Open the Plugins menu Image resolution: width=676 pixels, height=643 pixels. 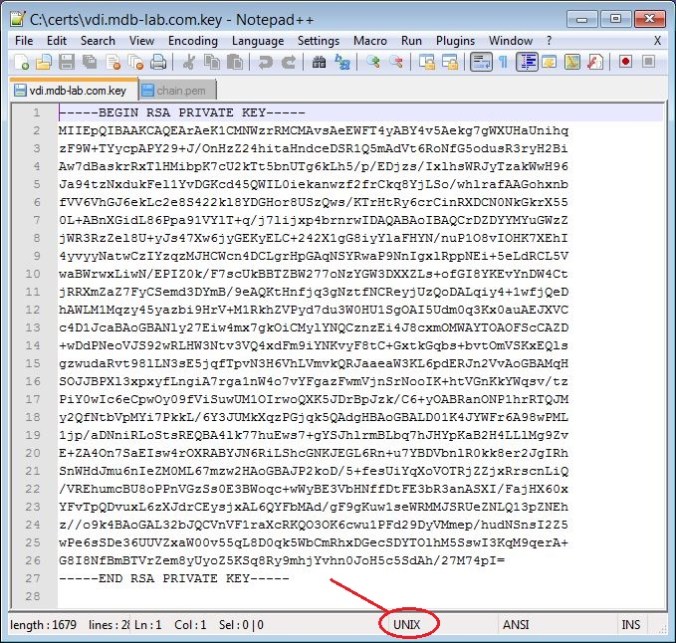[456, 40]
